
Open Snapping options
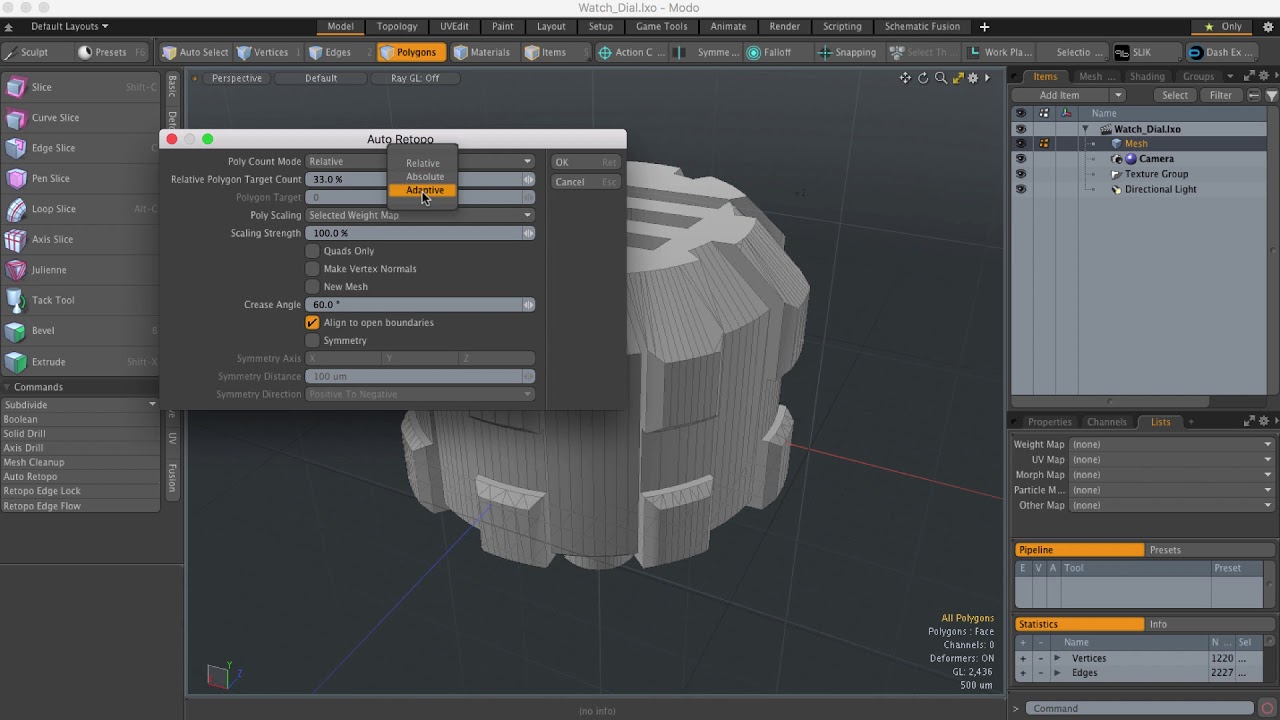point(848,52)
